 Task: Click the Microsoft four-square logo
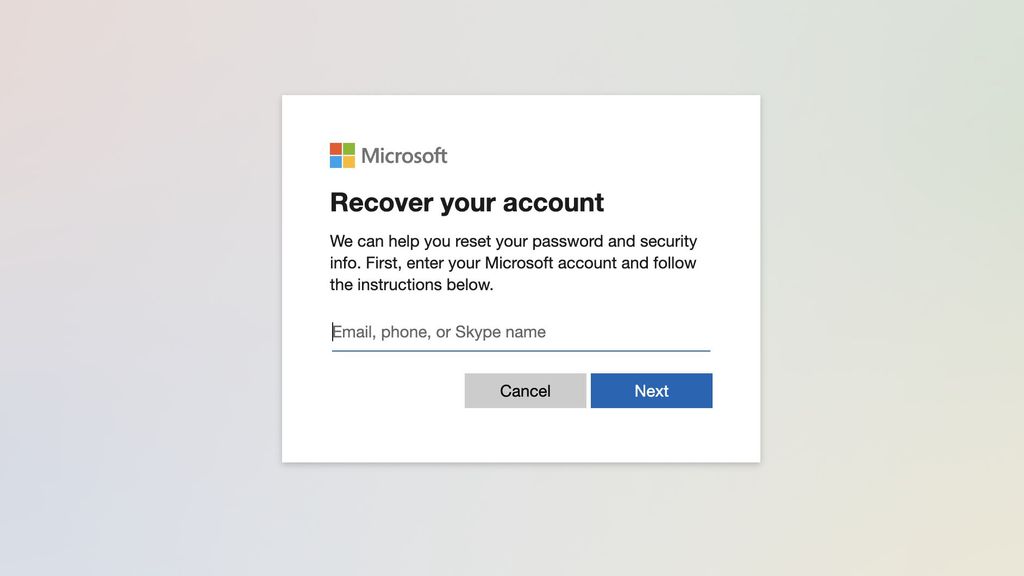342,155
